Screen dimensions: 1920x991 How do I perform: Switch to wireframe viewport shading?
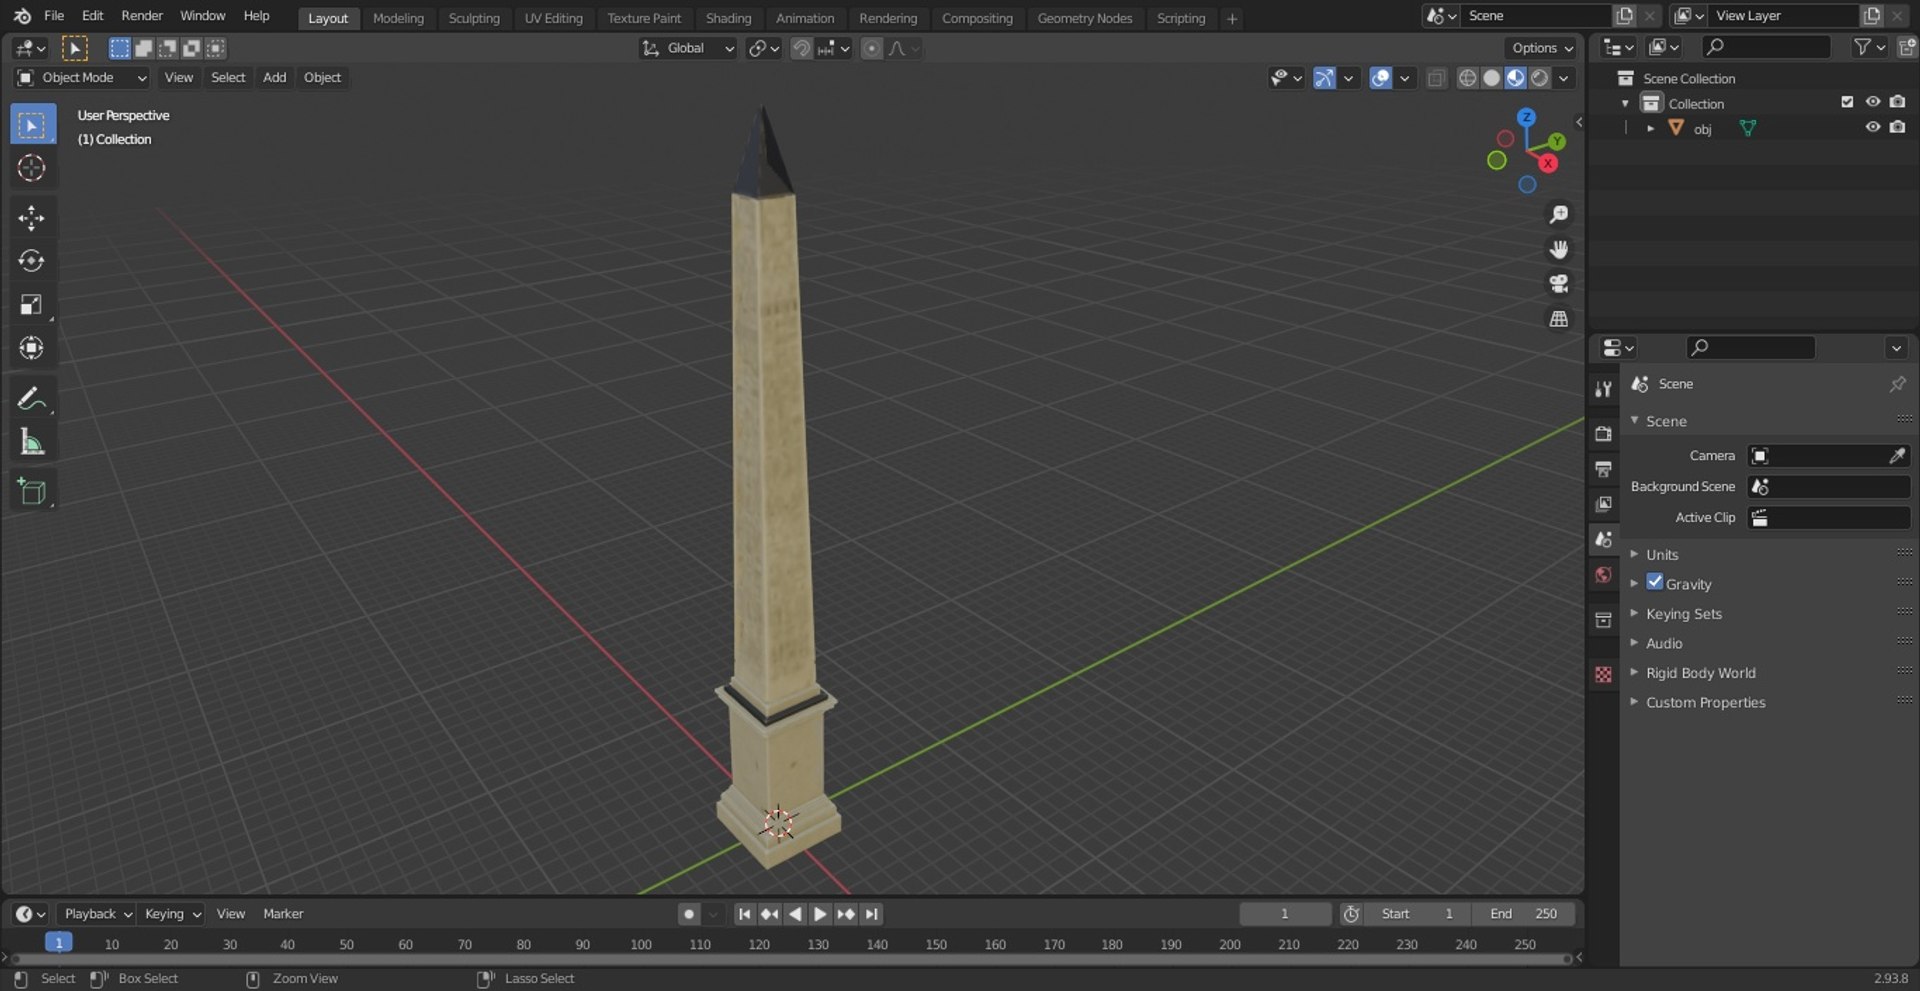[x=1467, y=78]
